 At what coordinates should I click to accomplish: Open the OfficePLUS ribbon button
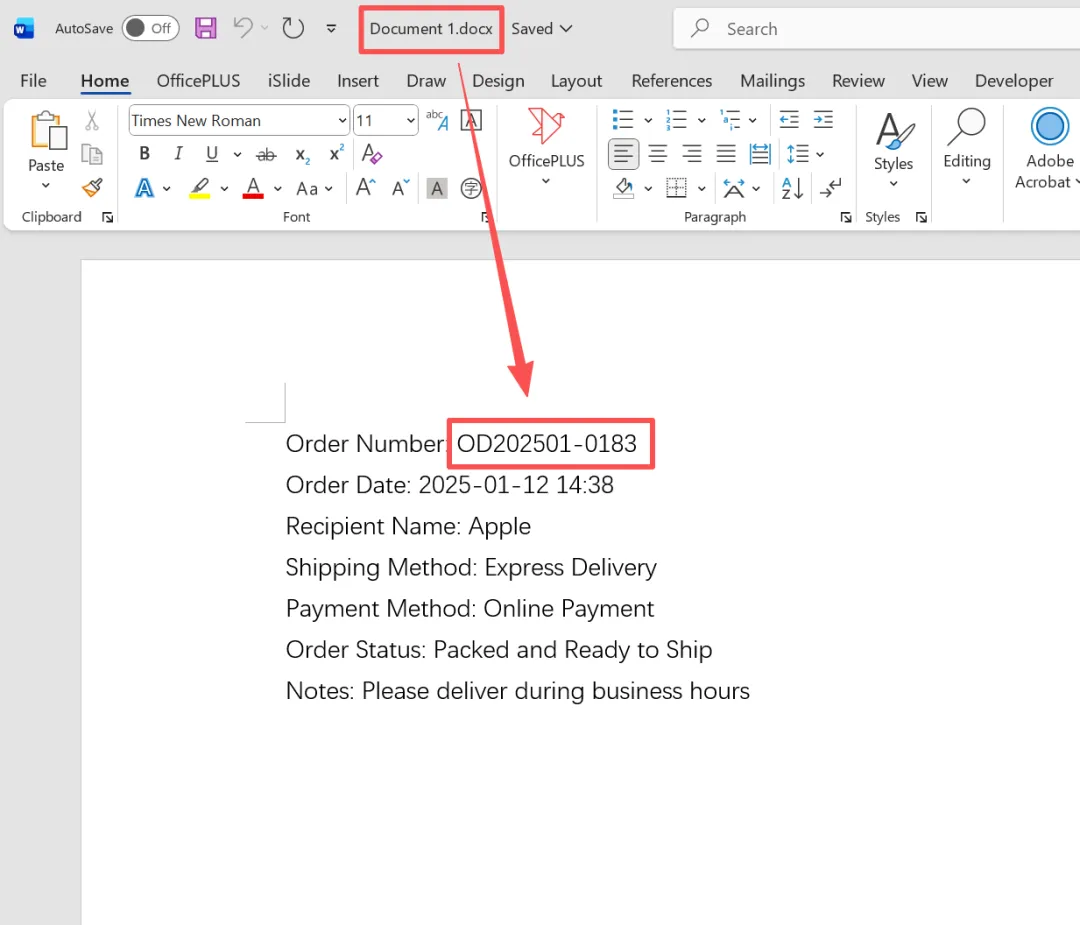[x=546, y=146]
